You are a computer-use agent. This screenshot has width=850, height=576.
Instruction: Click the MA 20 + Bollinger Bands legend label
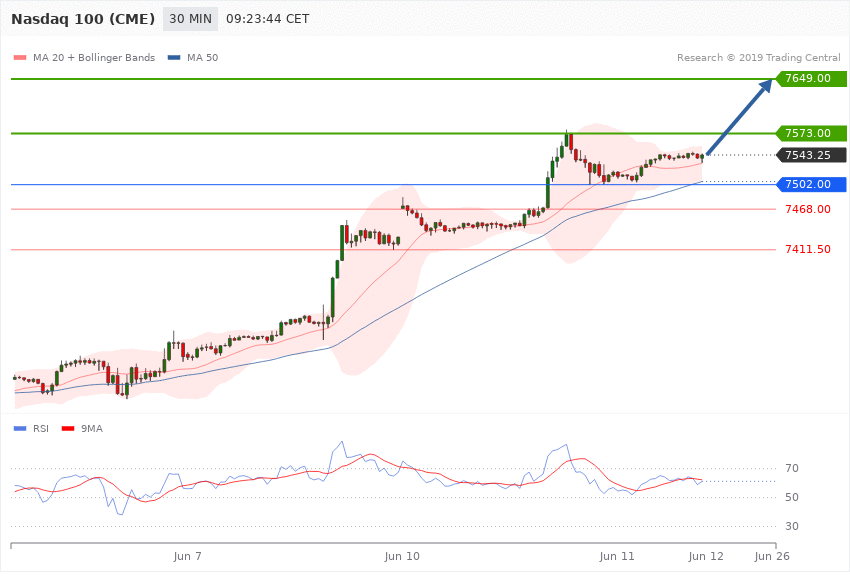pos(94,57)
